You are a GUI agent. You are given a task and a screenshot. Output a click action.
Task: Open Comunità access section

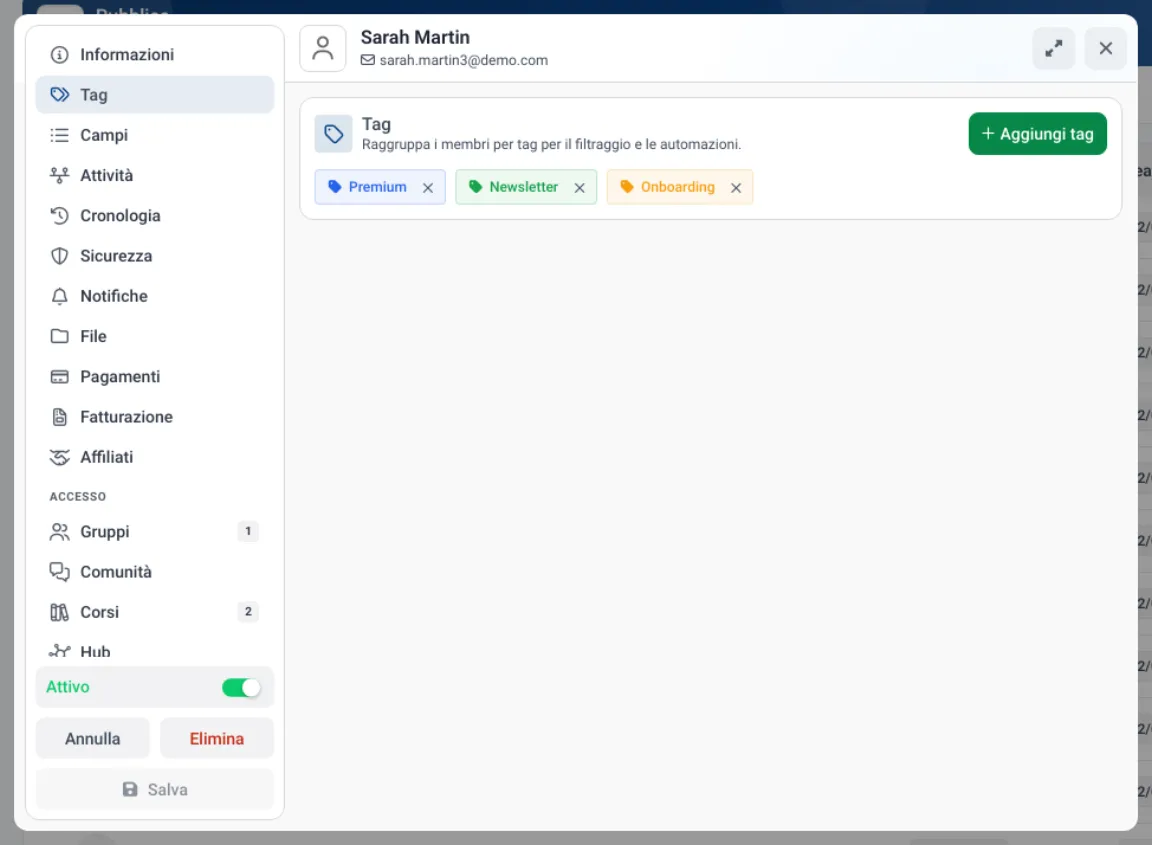coord(154,572)
